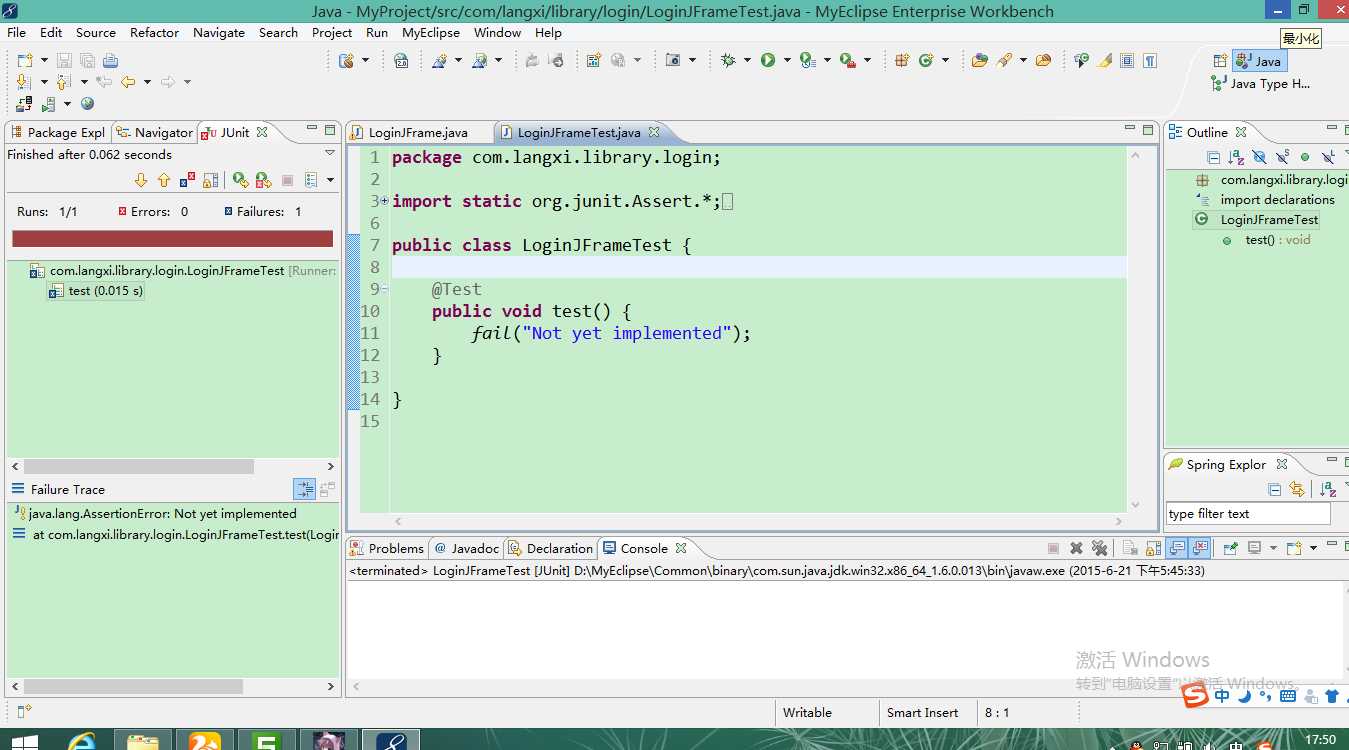
Task: Open the Declaration tab
Action: click(x=551, y=548)
